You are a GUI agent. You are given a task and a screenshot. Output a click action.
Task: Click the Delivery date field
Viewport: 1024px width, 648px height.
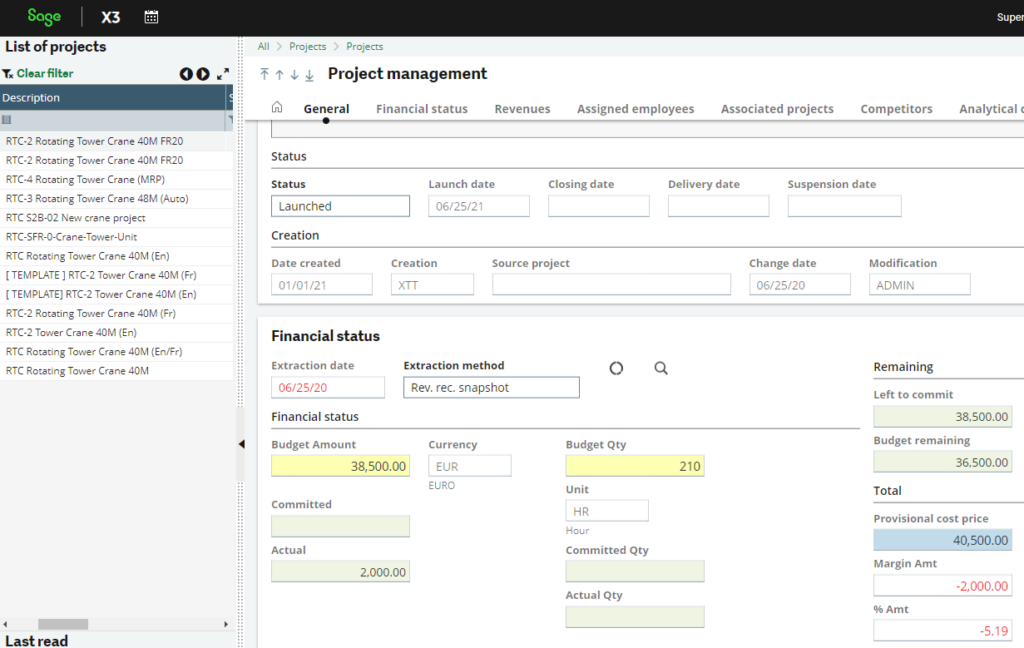click(x=718, y=206)
